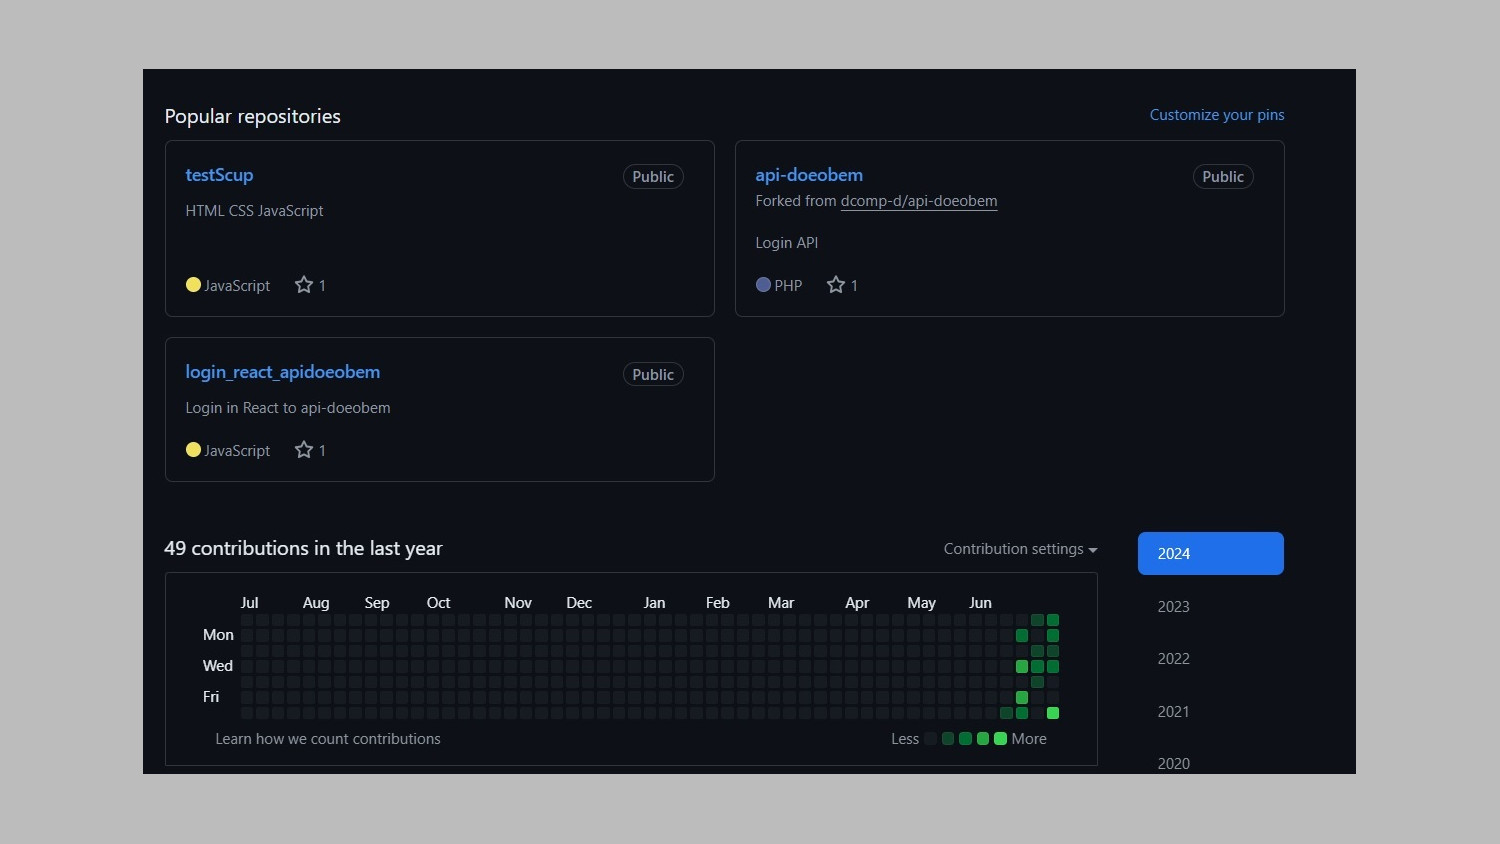Show contributions for year 2022
This screenshot has height=844, width=1500.
coord(1173,659)
